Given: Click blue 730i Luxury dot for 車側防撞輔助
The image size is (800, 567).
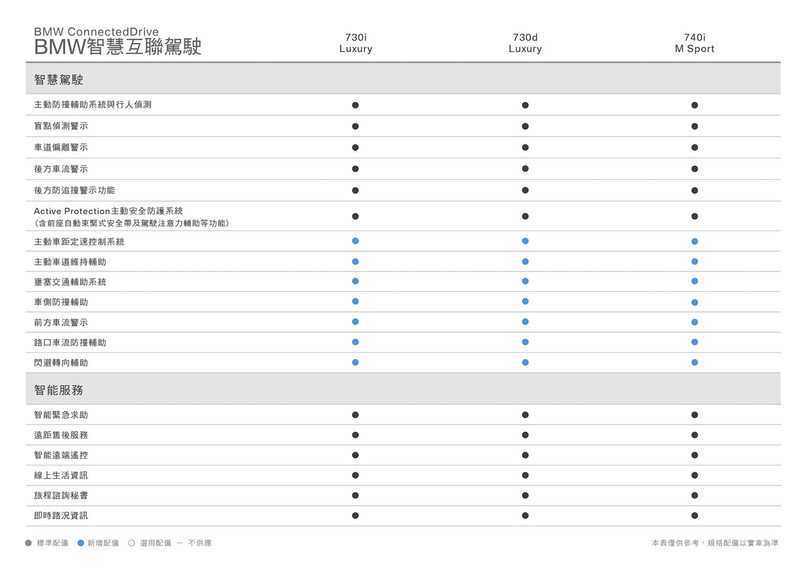Looking at the screenshot, I should [x=355, y=301].
